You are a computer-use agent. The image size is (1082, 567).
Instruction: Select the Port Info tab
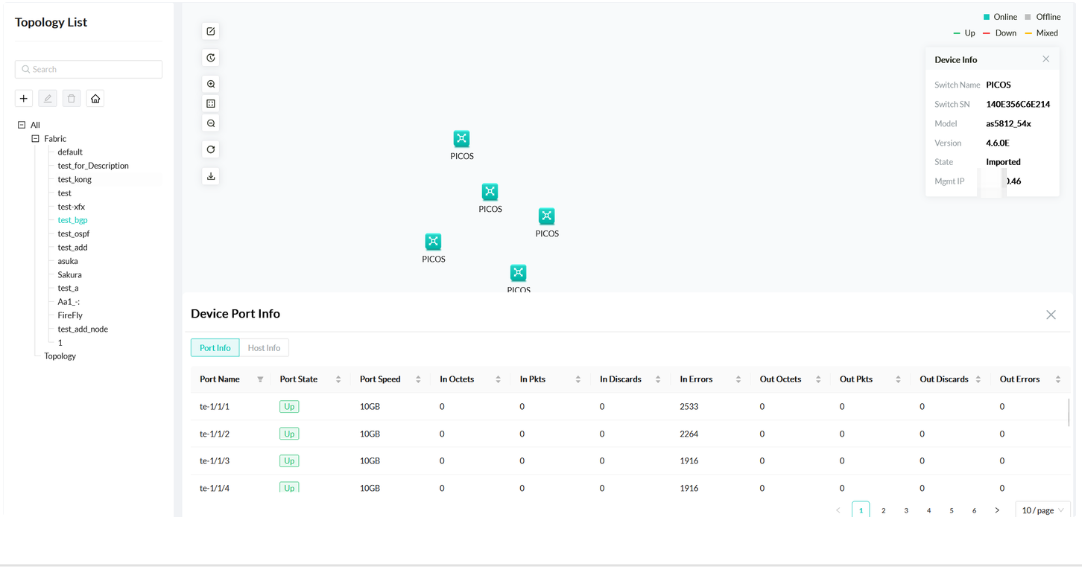[215, 348]
